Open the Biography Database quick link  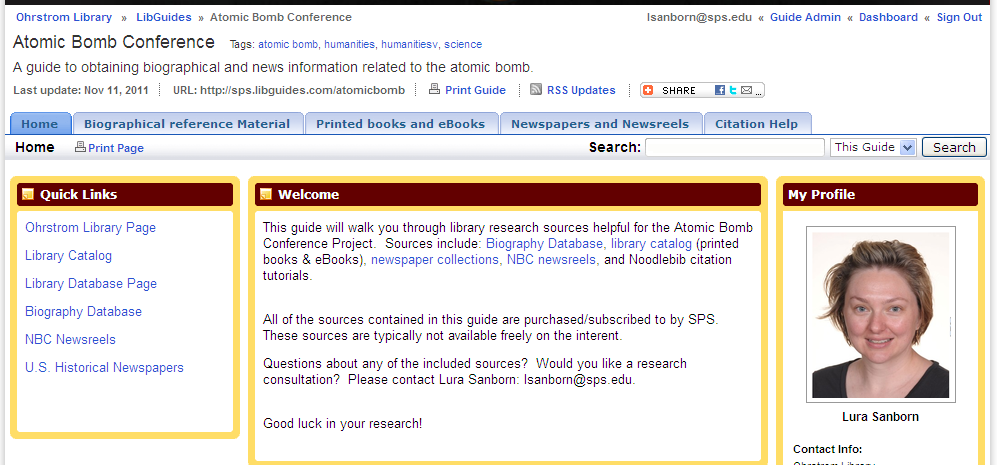pyautogui.click(x=83, y=312)
